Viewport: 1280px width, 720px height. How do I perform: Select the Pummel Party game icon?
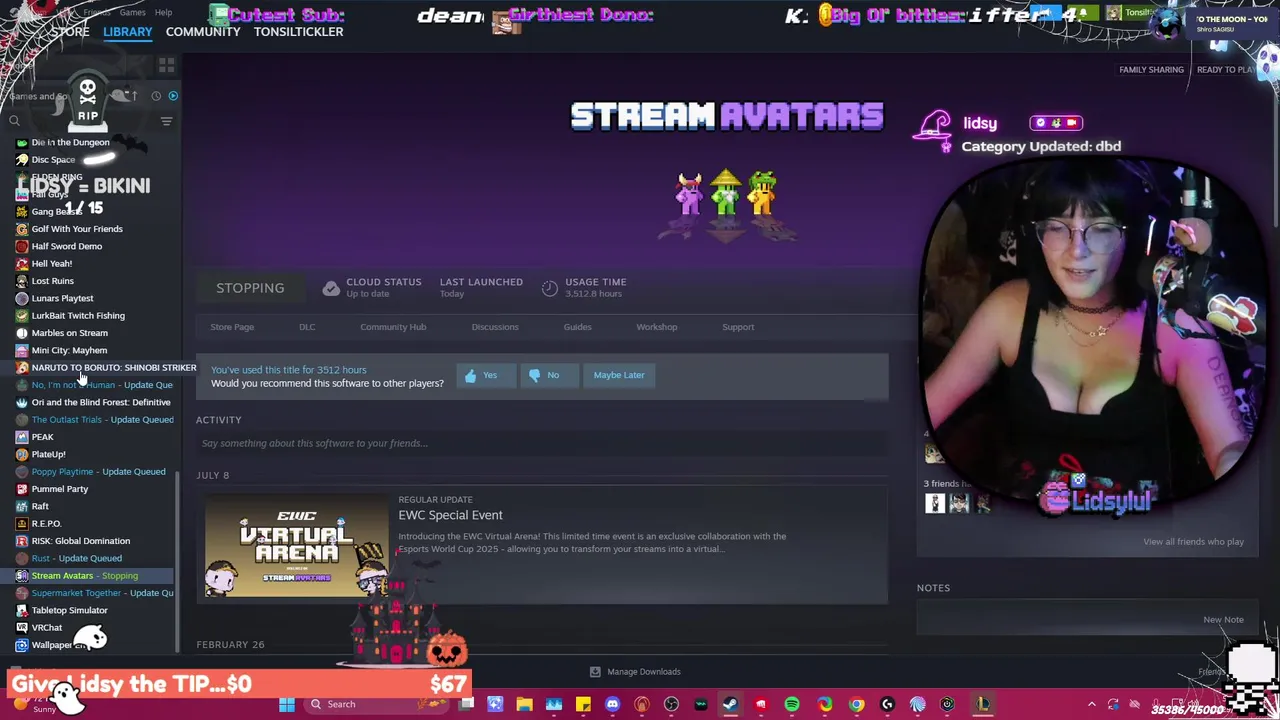tap(22, 489)
